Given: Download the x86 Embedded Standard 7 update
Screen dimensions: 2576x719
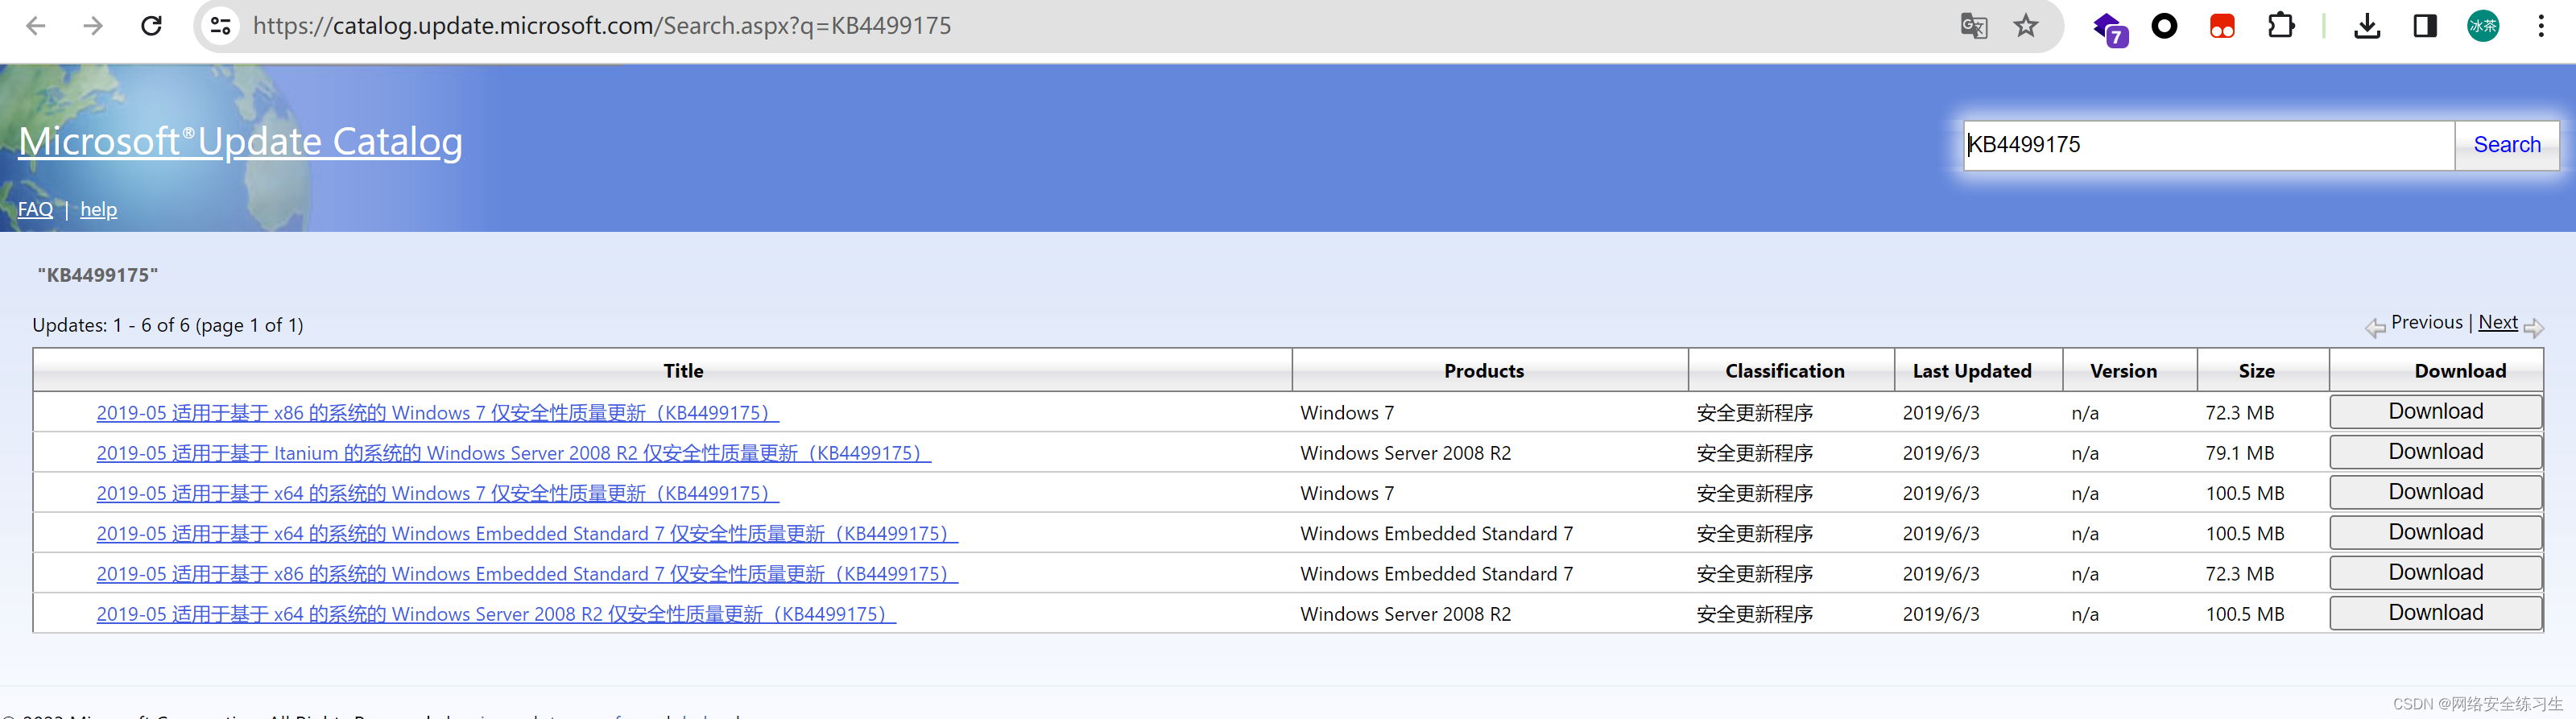Looking at the screenshot, I should 2435,573.
